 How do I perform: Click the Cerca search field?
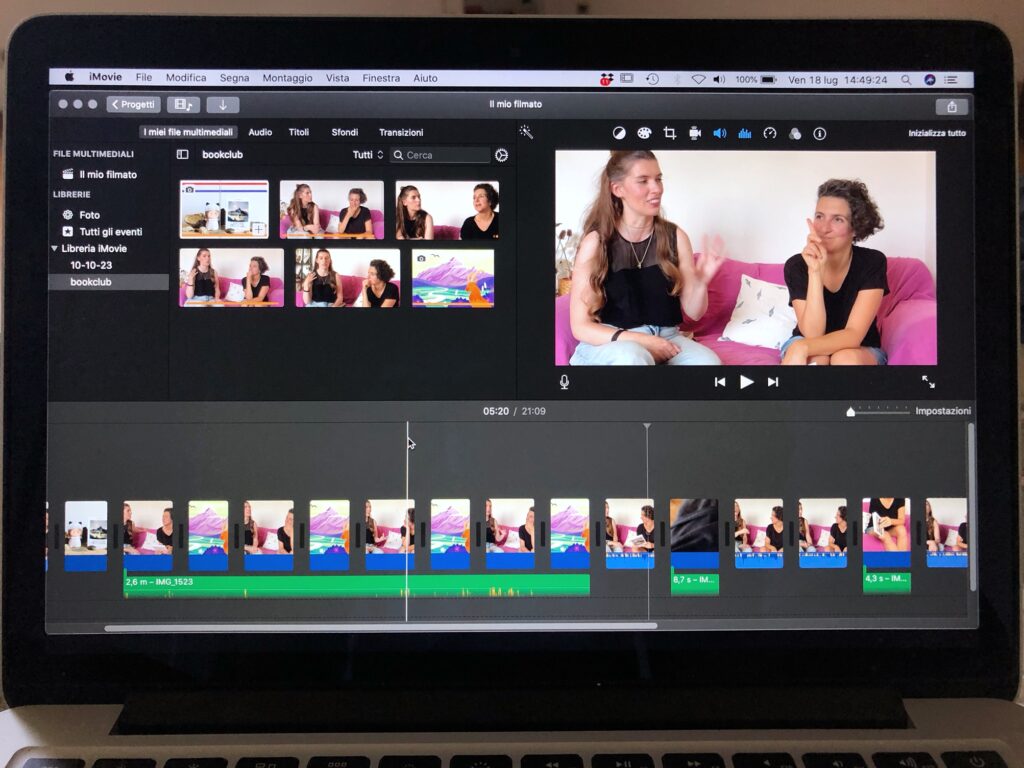pos(440,155)
